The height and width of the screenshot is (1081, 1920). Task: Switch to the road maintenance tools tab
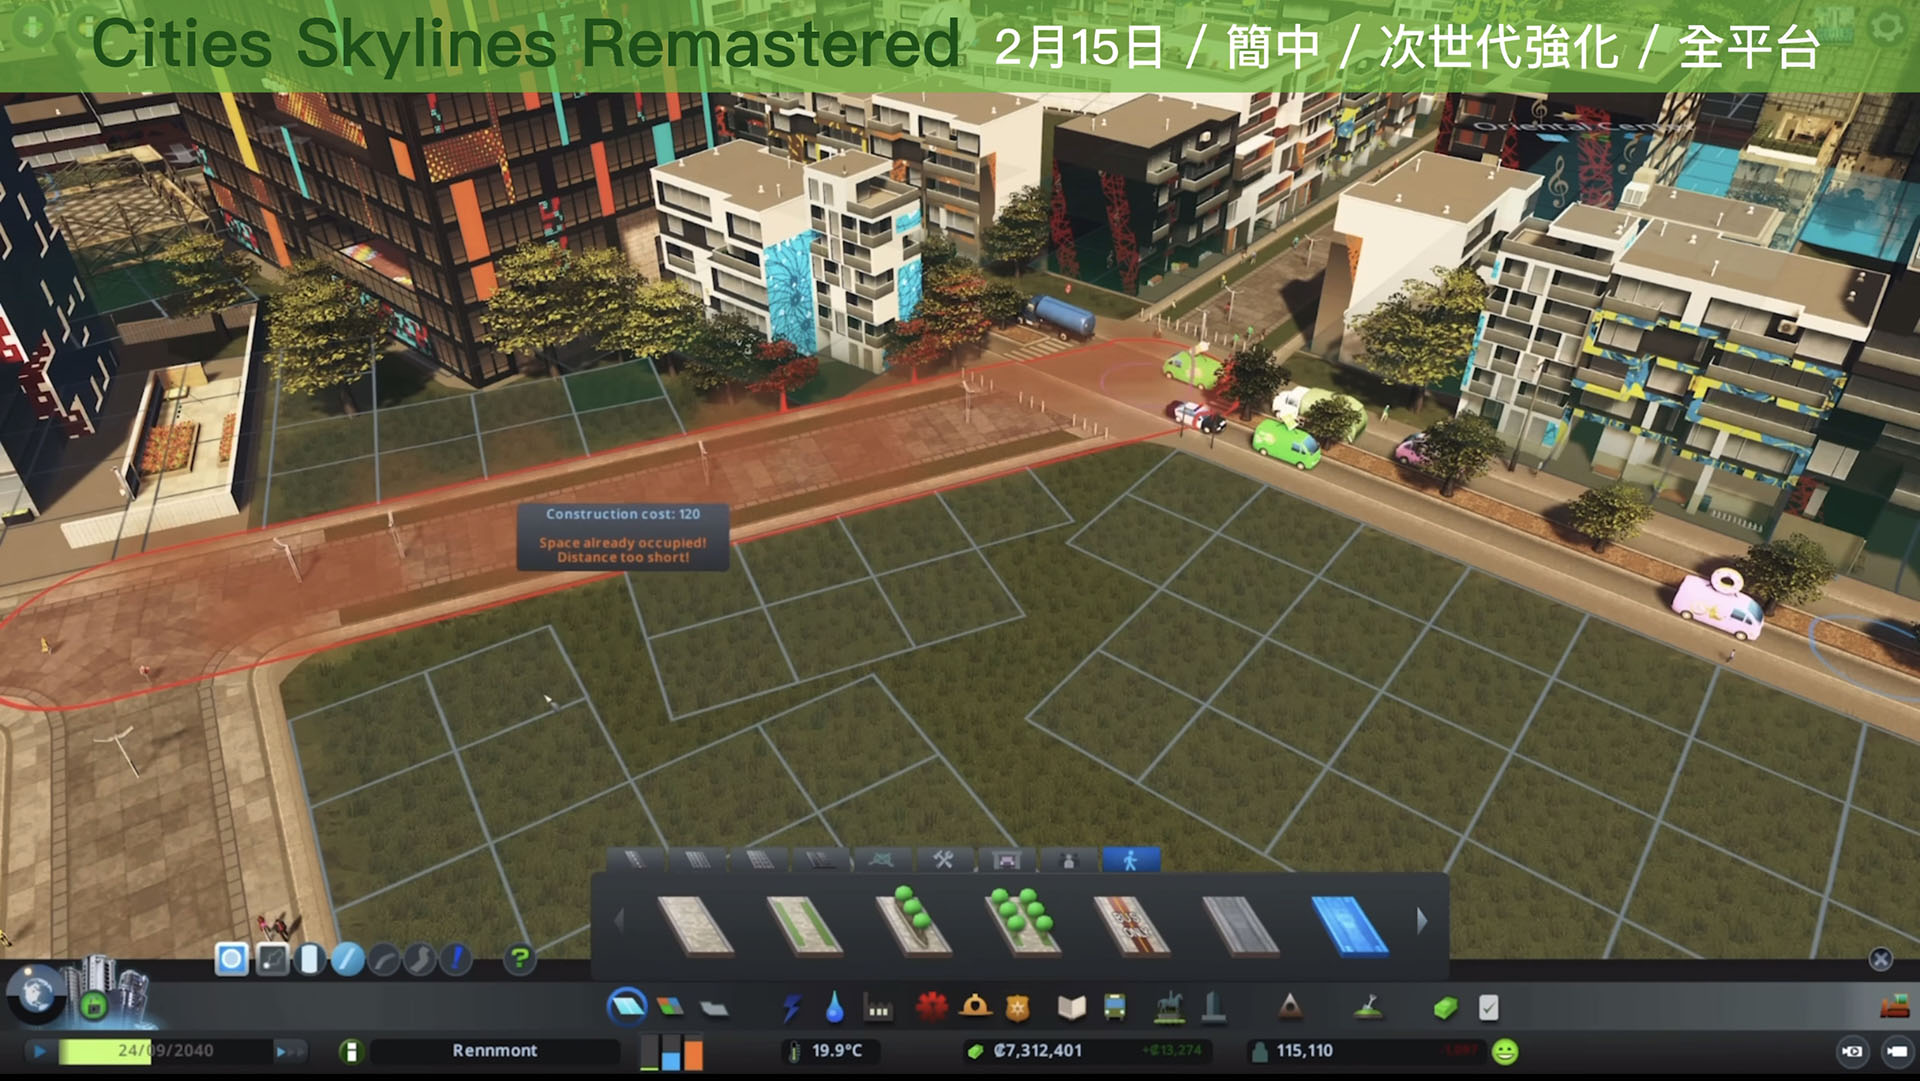pyautogui.click(x=944, y=860)
